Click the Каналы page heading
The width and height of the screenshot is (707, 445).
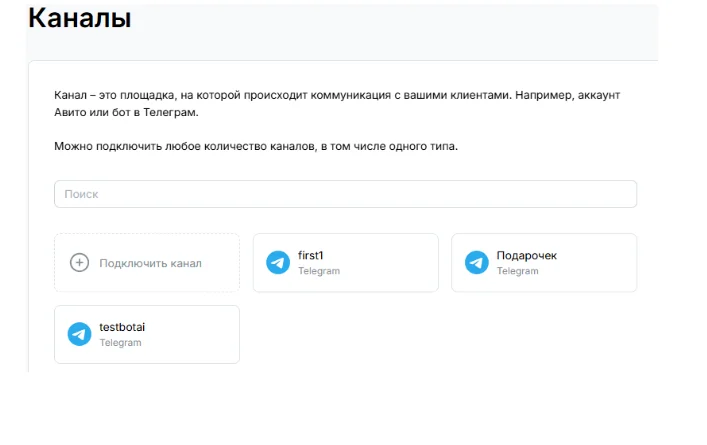[x=79, y=18]
